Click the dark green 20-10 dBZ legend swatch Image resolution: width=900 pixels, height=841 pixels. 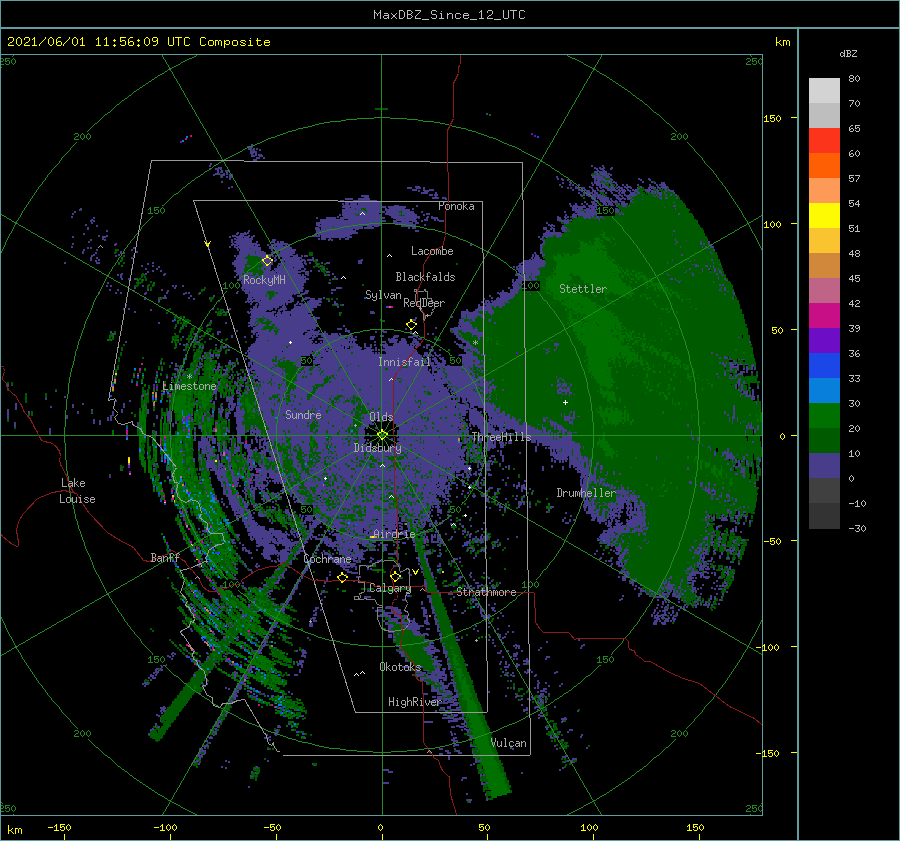(824, 440)
